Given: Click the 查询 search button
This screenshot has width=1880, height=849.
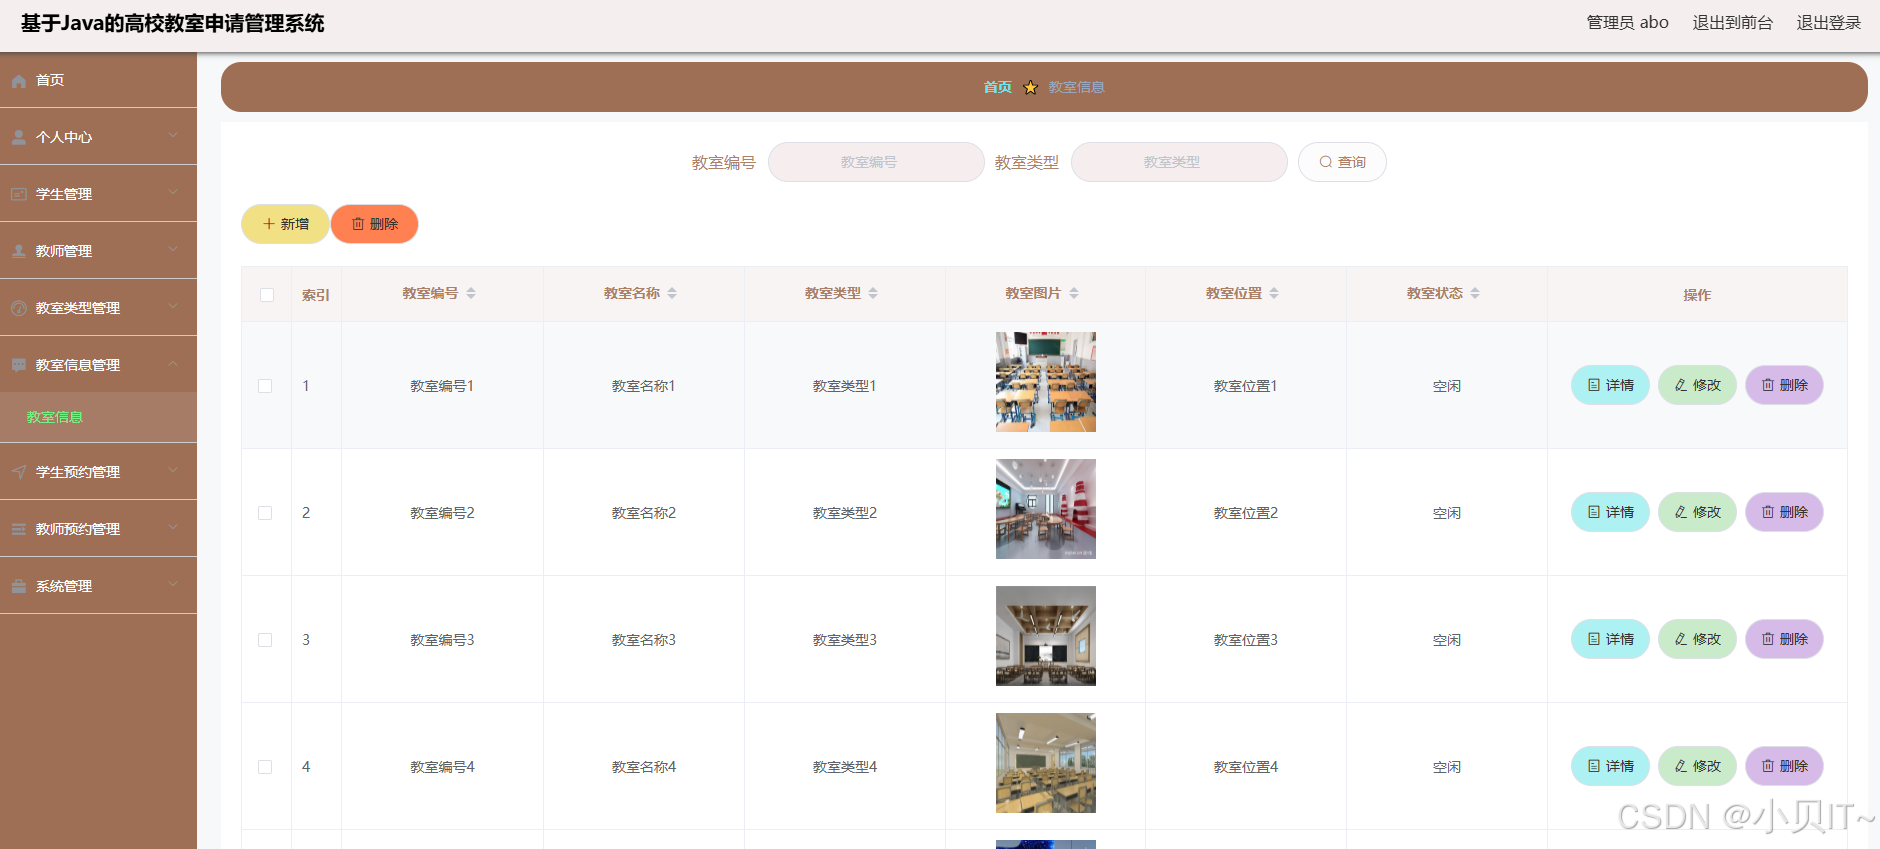Looking at the screenshot, I should click(1342, 162).
